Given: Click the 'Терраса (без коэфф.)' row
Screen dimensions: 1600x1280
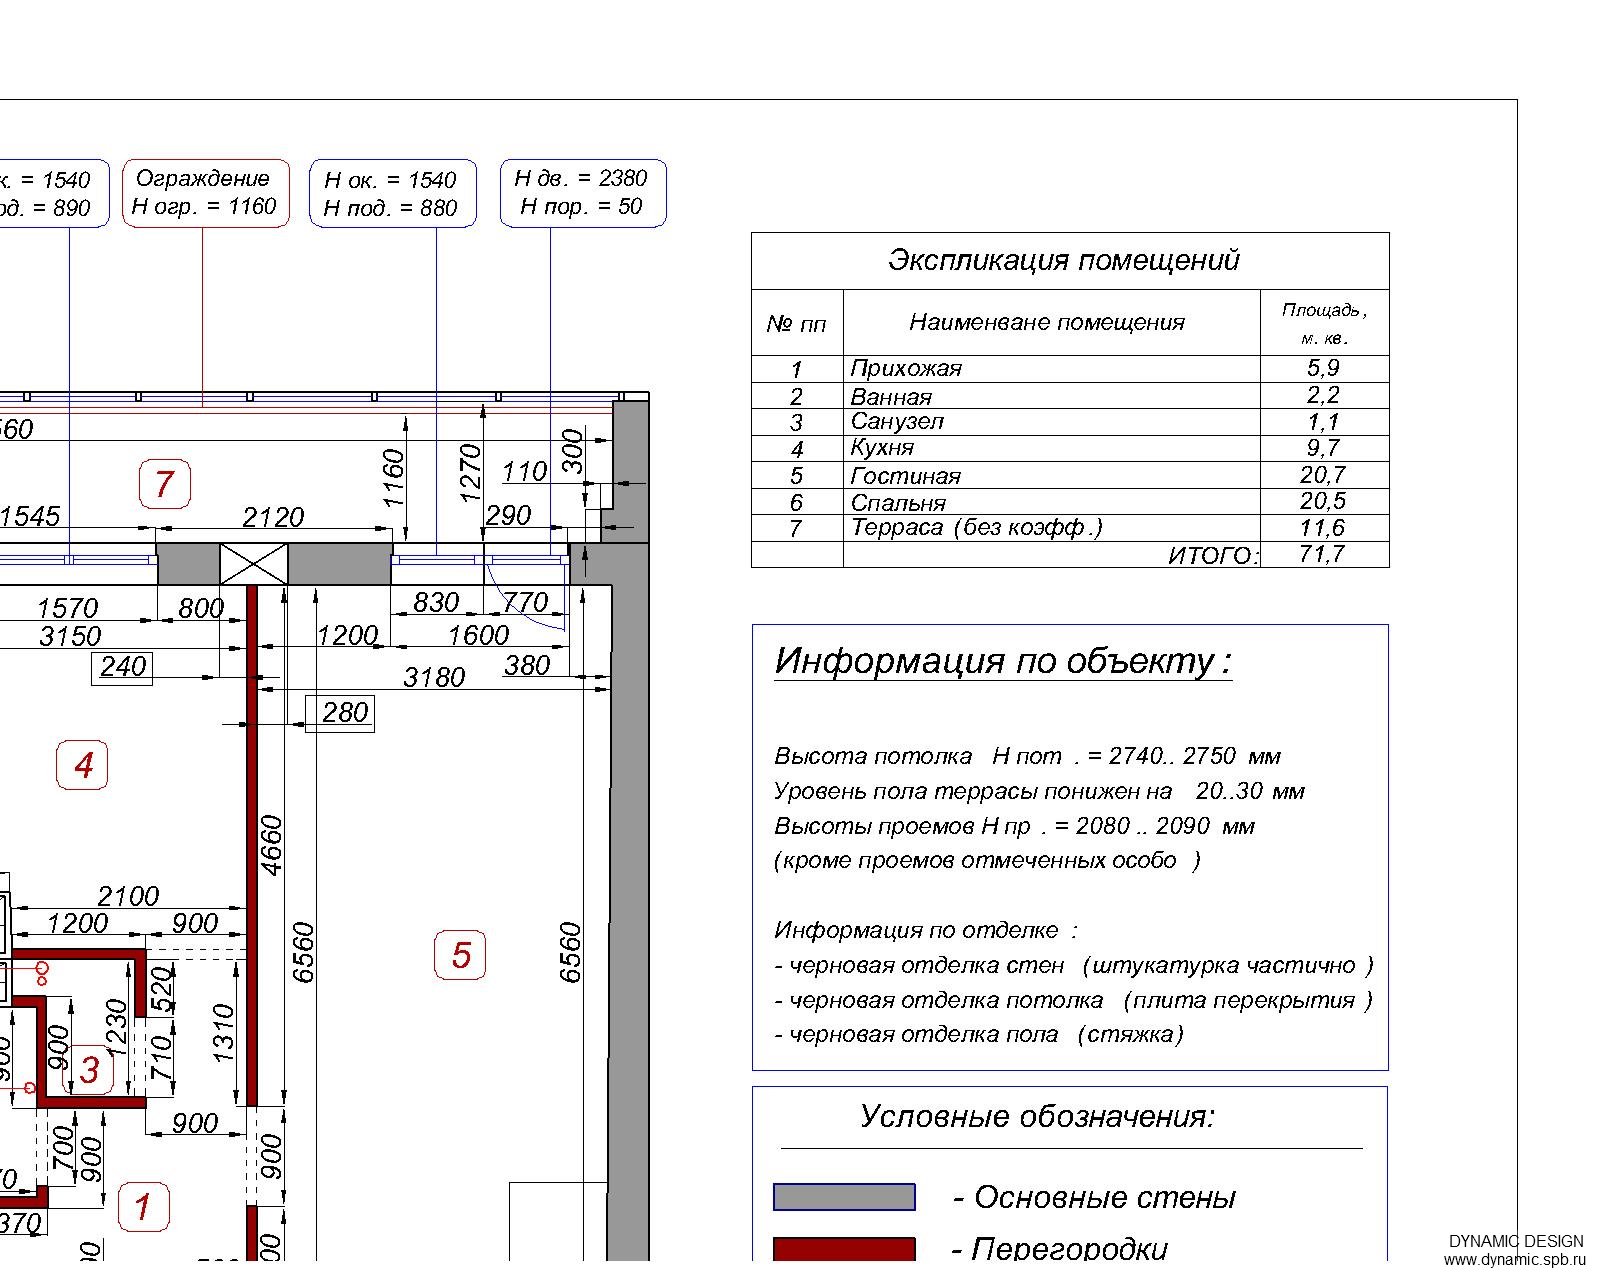Looking at the screenshot, I should click(x=1070, y=528).
